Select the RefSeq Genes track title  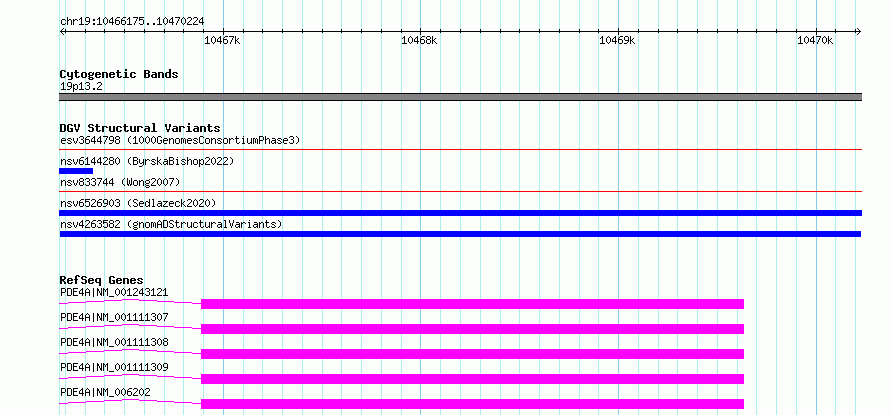pos(102,280)
